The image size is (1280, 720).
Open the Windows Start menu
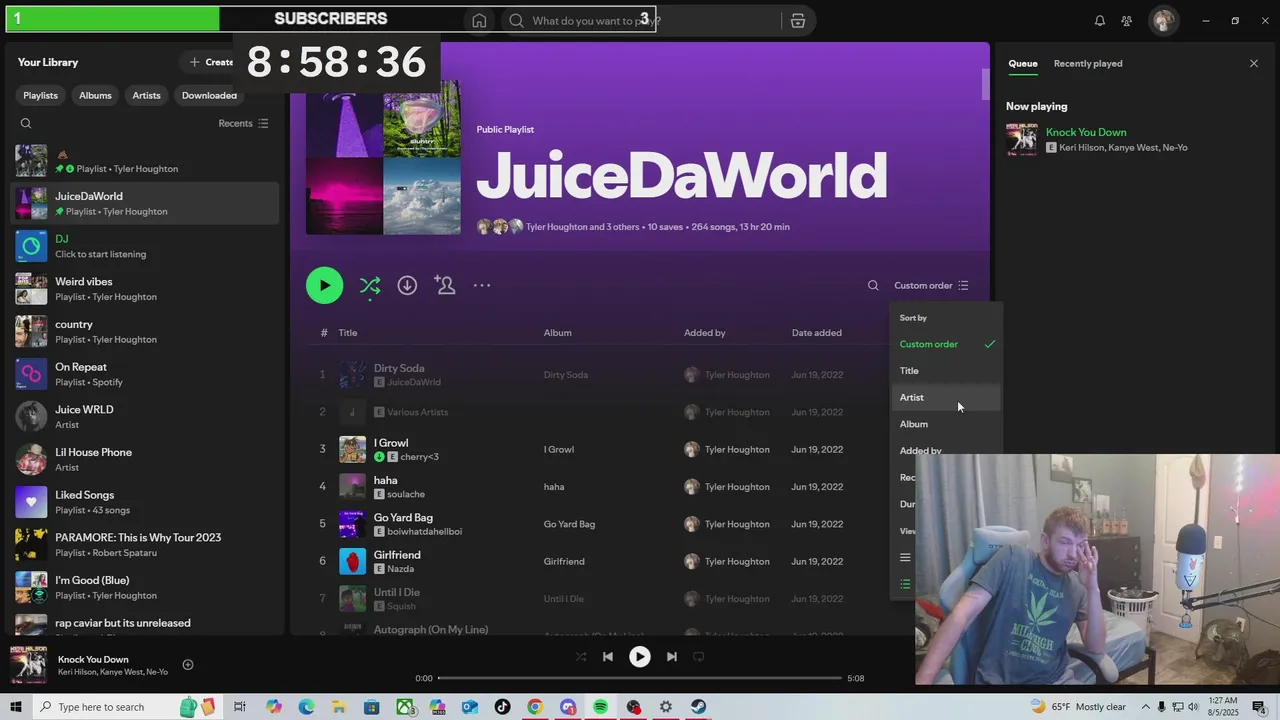(16, 707)
